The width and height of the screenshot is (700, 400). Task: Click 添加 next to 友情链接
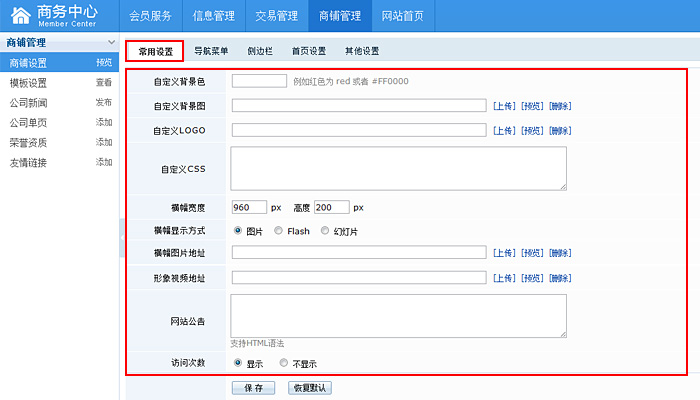[104, 162]
